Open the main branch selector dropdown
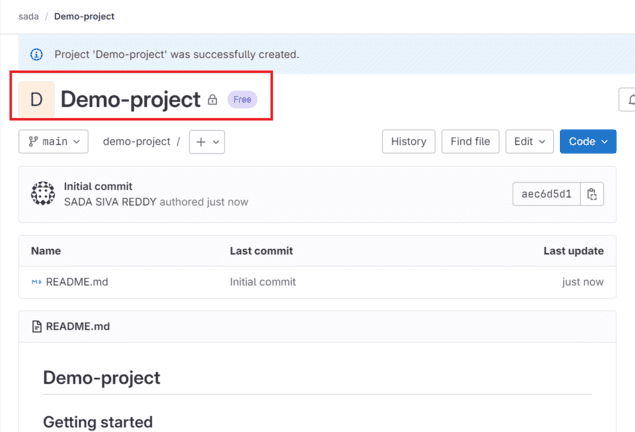635x432 pixels. point(53,142)
